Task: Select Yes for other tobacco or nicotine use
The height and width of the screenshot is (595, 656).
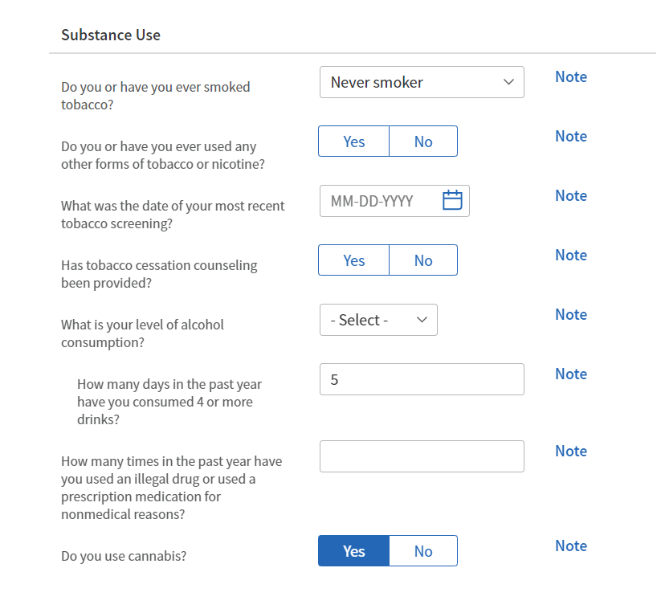Action: pos(354,142)
